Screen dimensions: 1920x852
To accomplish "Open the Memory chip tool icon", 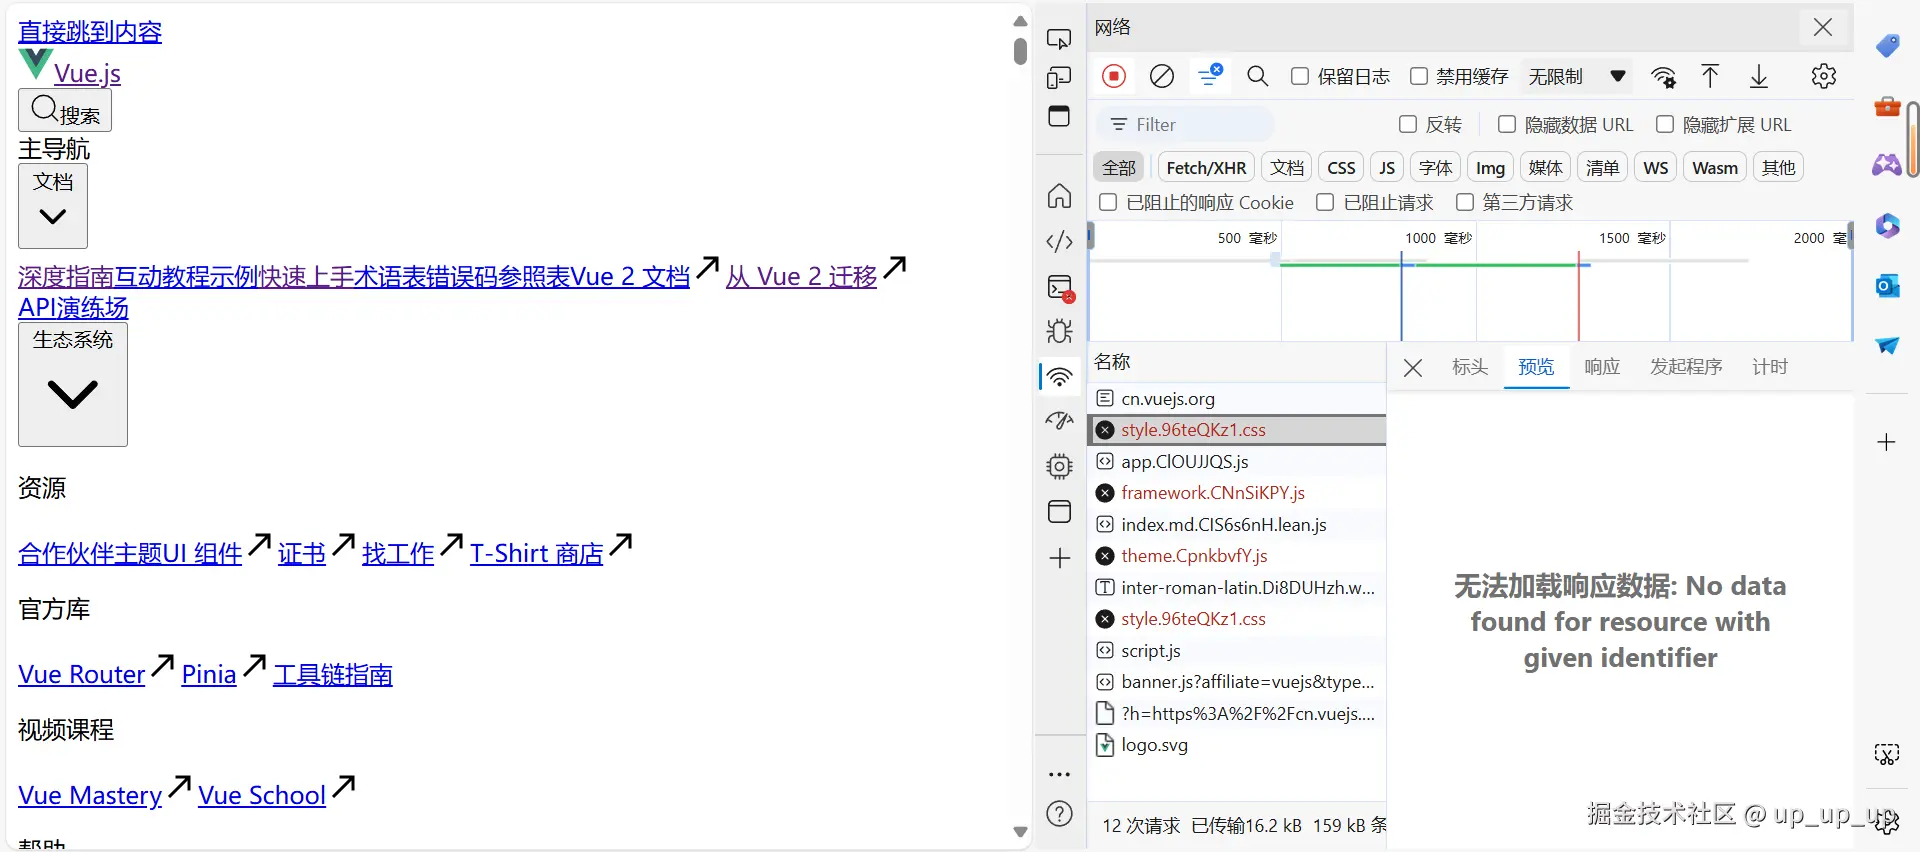I will click(1059, 466).
